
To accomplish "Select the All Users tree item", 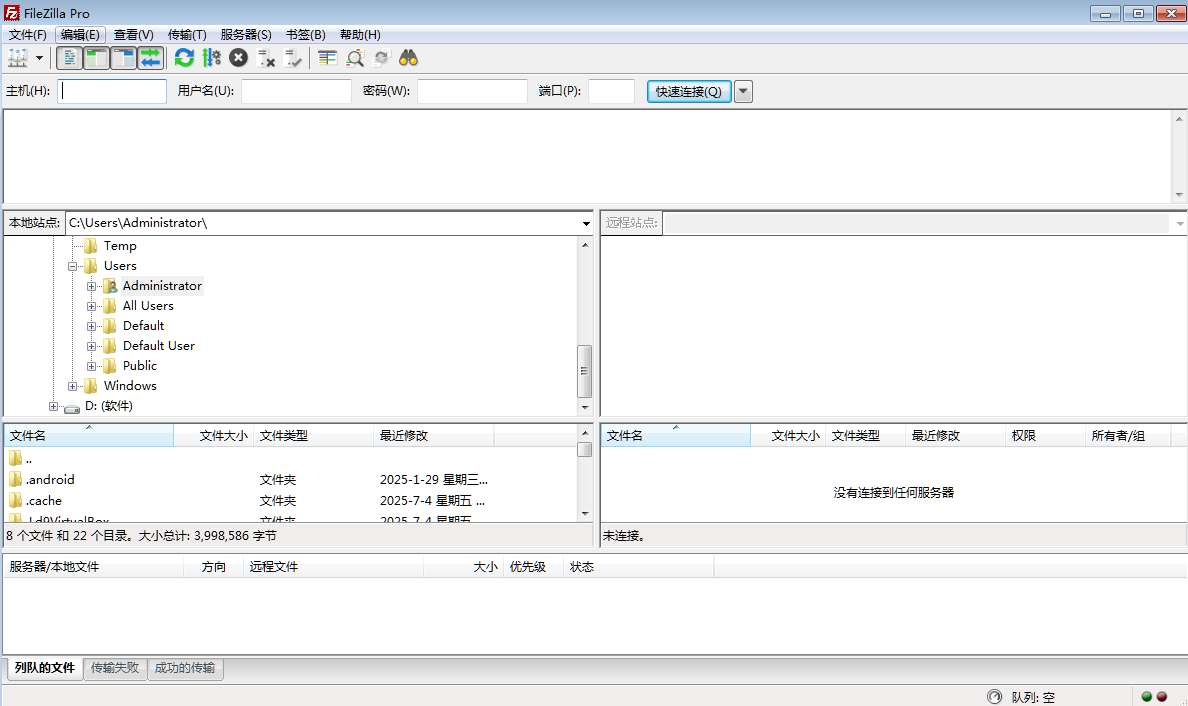I will 147,305.
